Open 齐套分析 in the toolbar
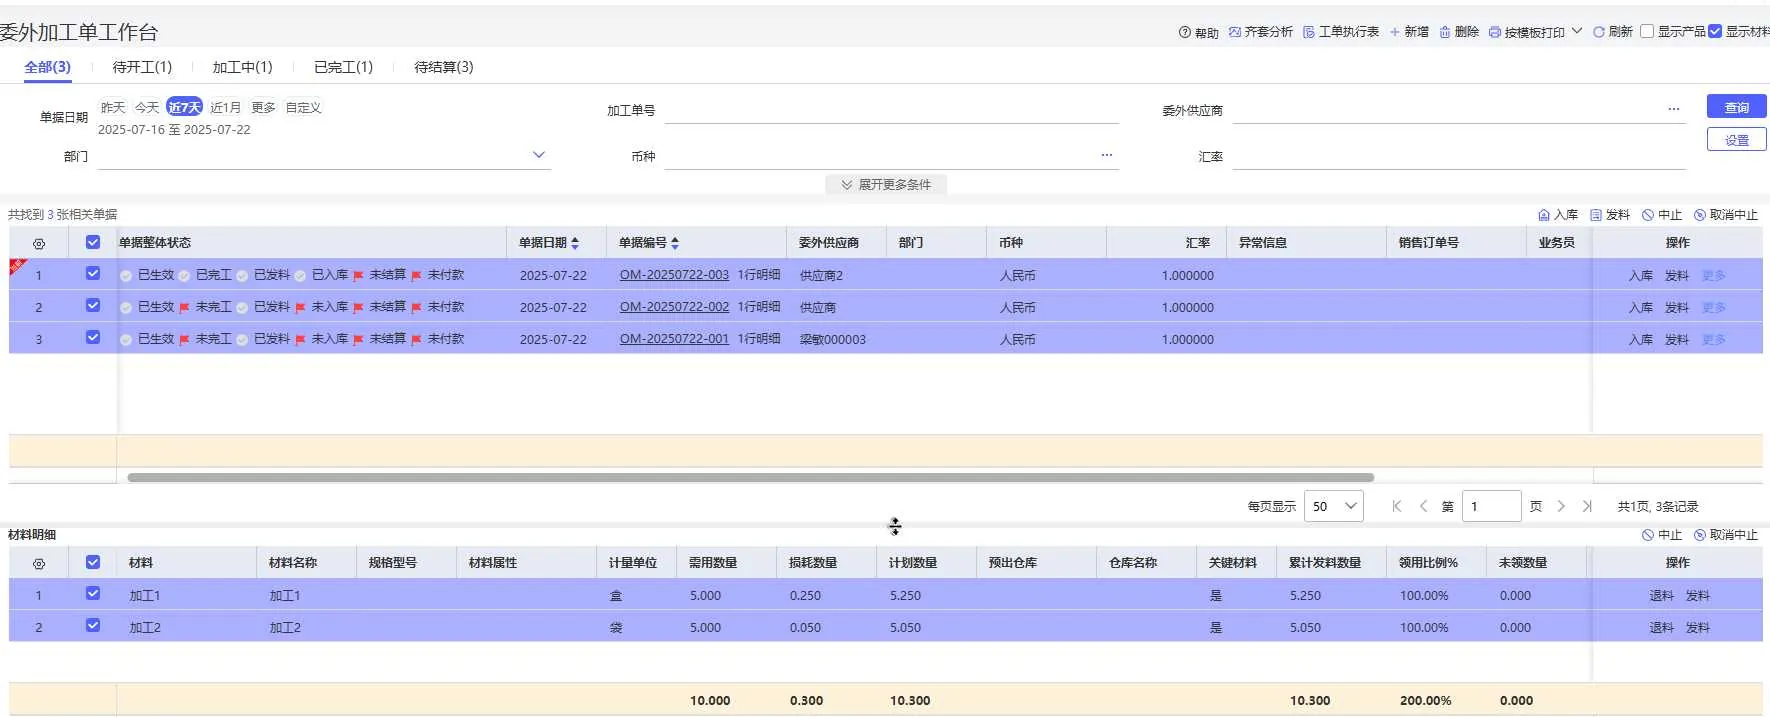 coord(1260,32)
